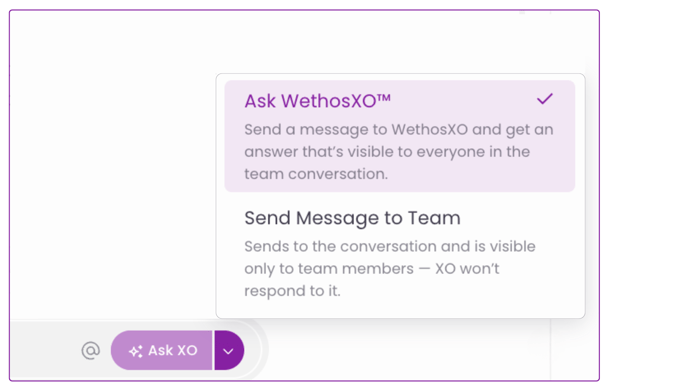Click the message input area left of @
Image resolution: width=688 pixels, height=387 pixels.
pos(43,350)
